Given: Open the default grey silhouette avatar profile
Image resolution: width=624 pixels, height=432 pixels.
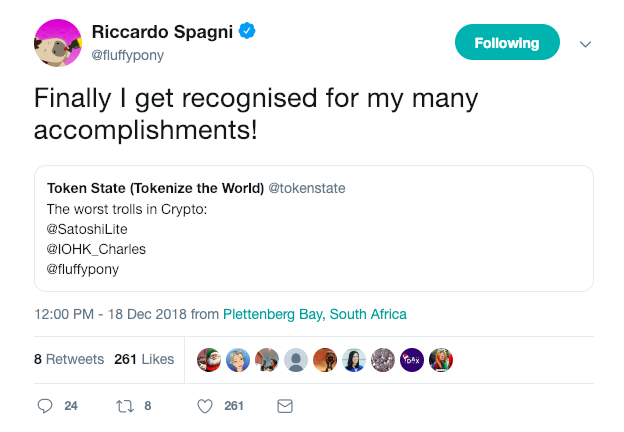Looking at the screenshot, I should (x=296, y=360).
